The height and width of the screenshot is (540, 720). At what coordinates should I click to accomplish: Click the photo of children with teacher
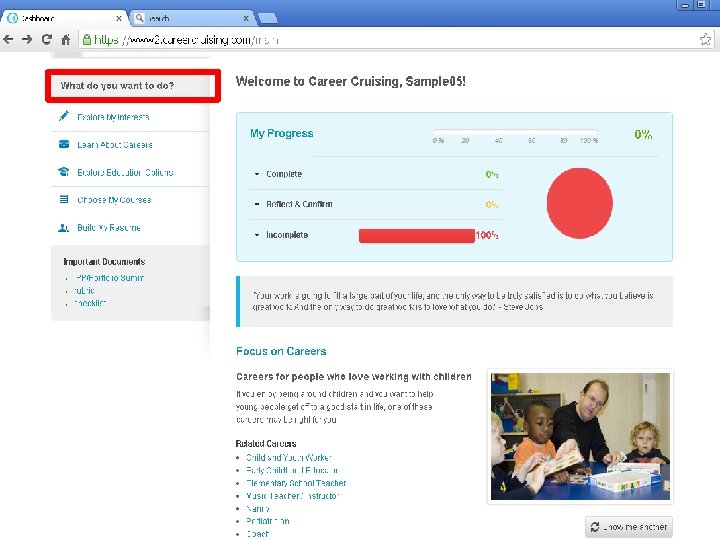point(580,436)
